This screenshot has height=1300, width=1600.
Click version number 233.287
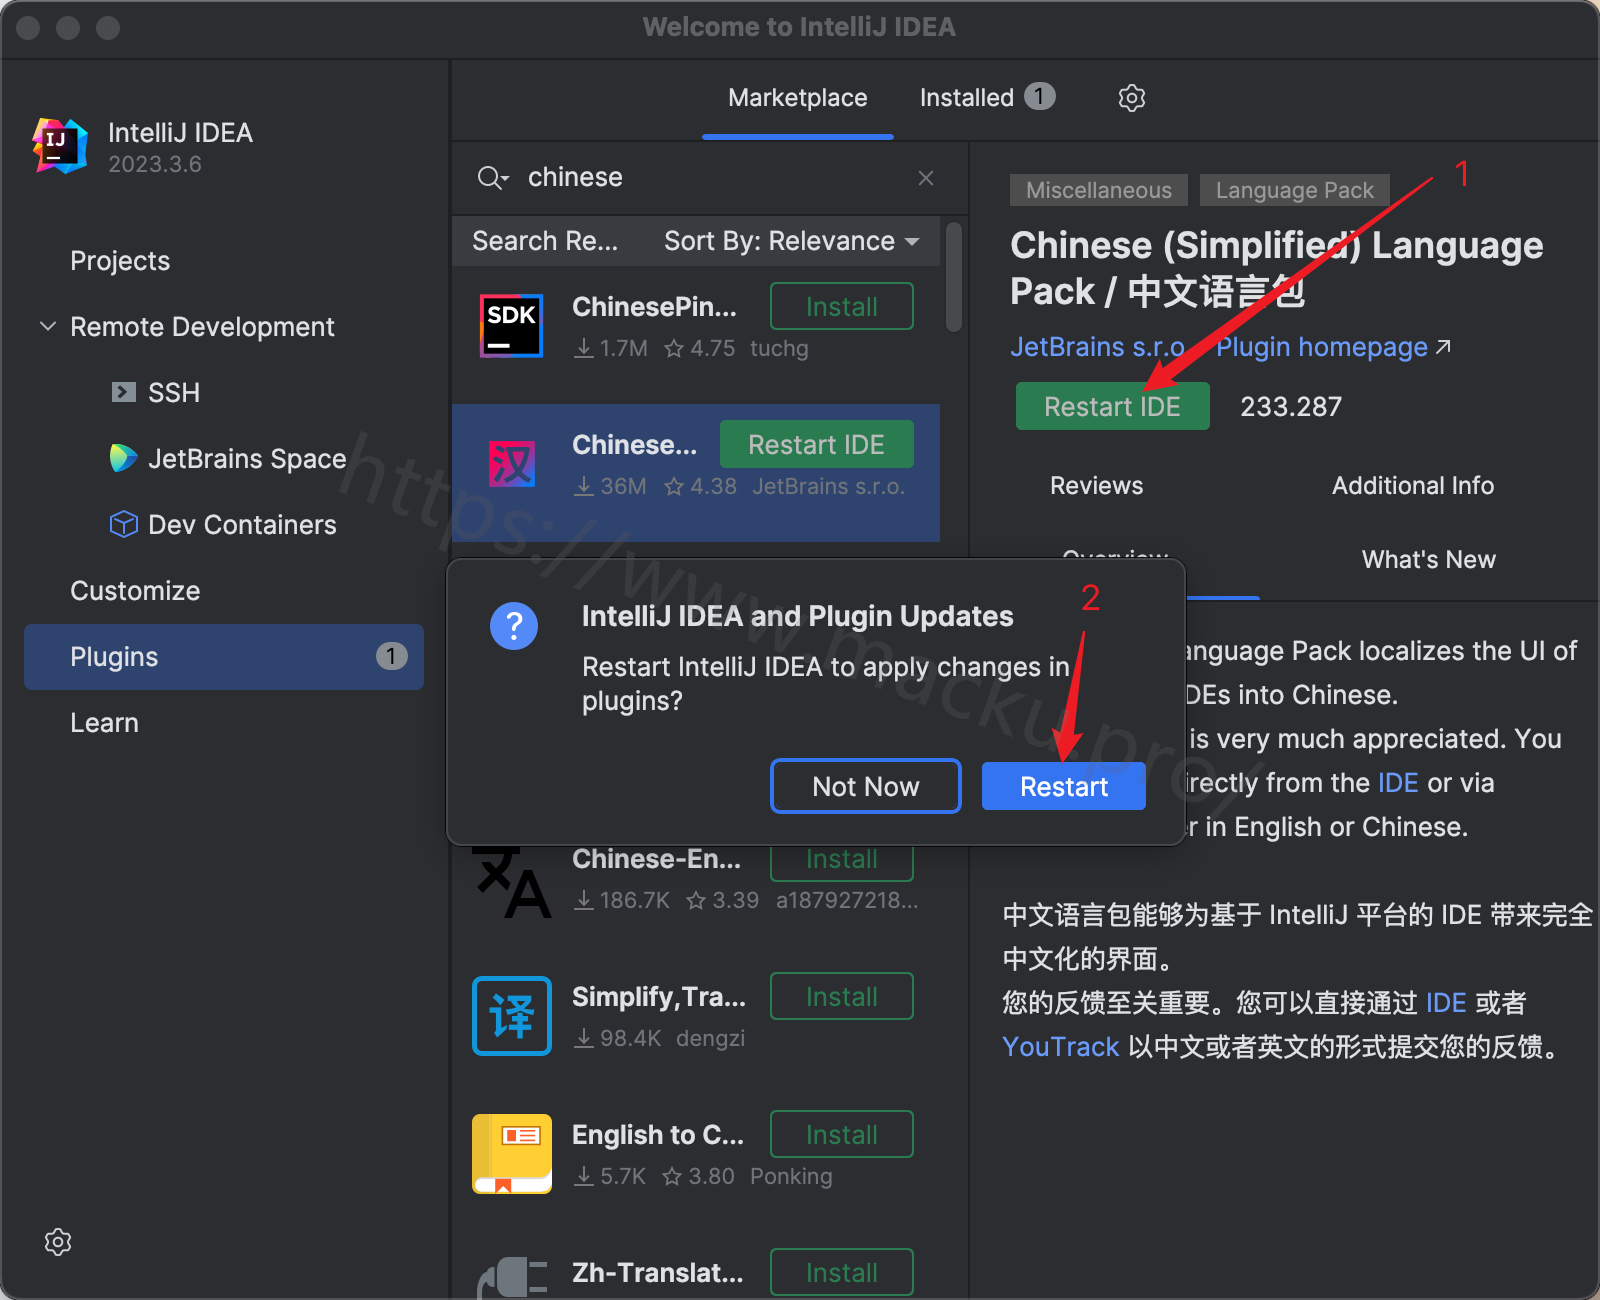point(1291,406)
